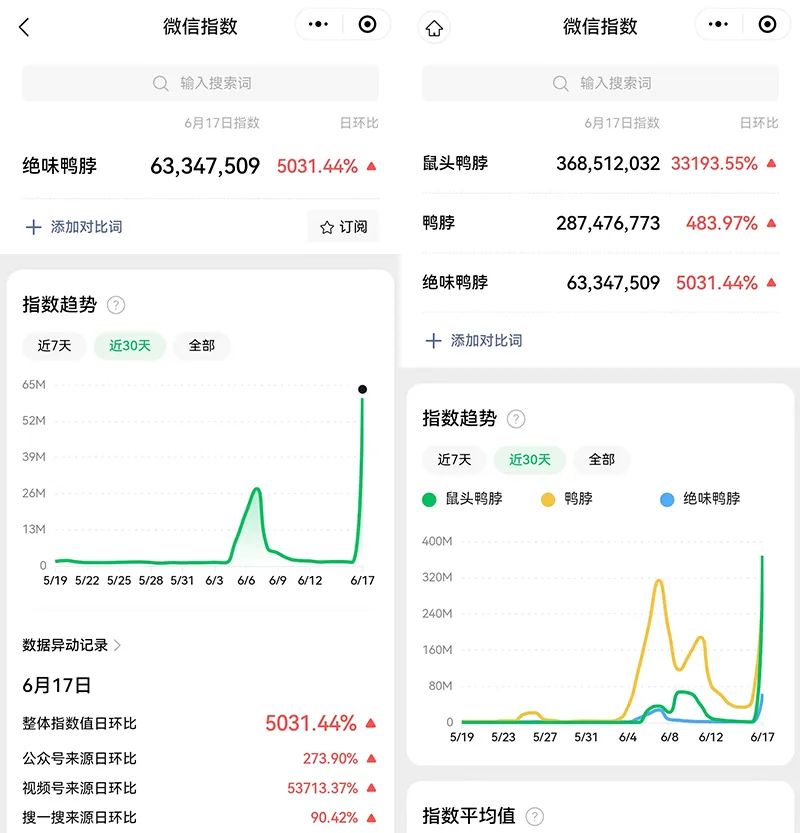Viewport: 800px width, 833px height.
Task: Click 公众号来源日环比 row label
Action: [80, 759]
